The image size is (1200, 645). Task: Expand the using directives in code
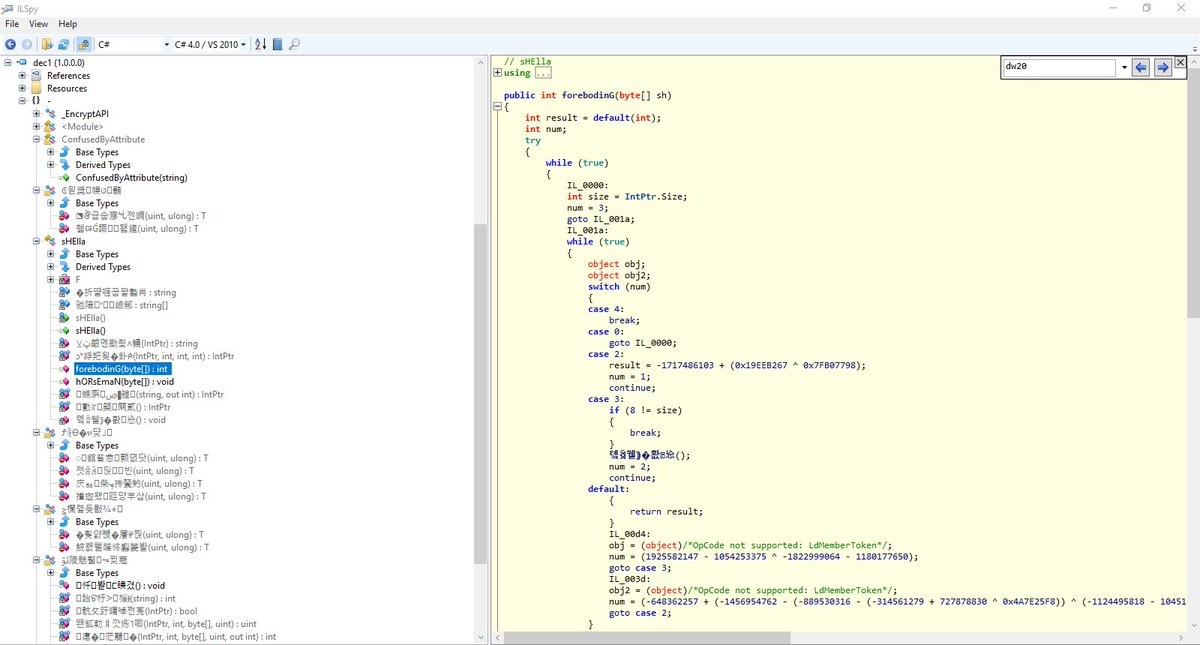point(498,73)
